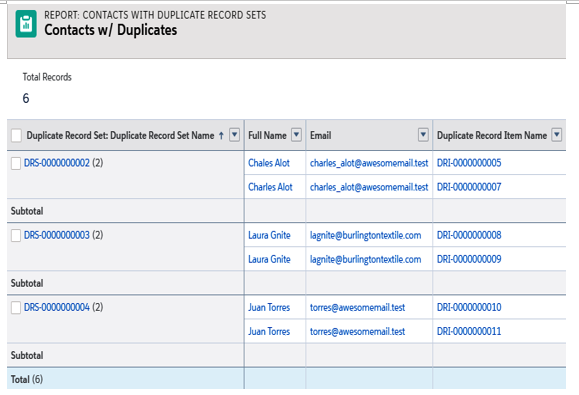The height and width of the screenshot is (395, 579).
Task: Open duplicate item DRI-0000000007
Action: pyautogui.click(x=469, y=187)
